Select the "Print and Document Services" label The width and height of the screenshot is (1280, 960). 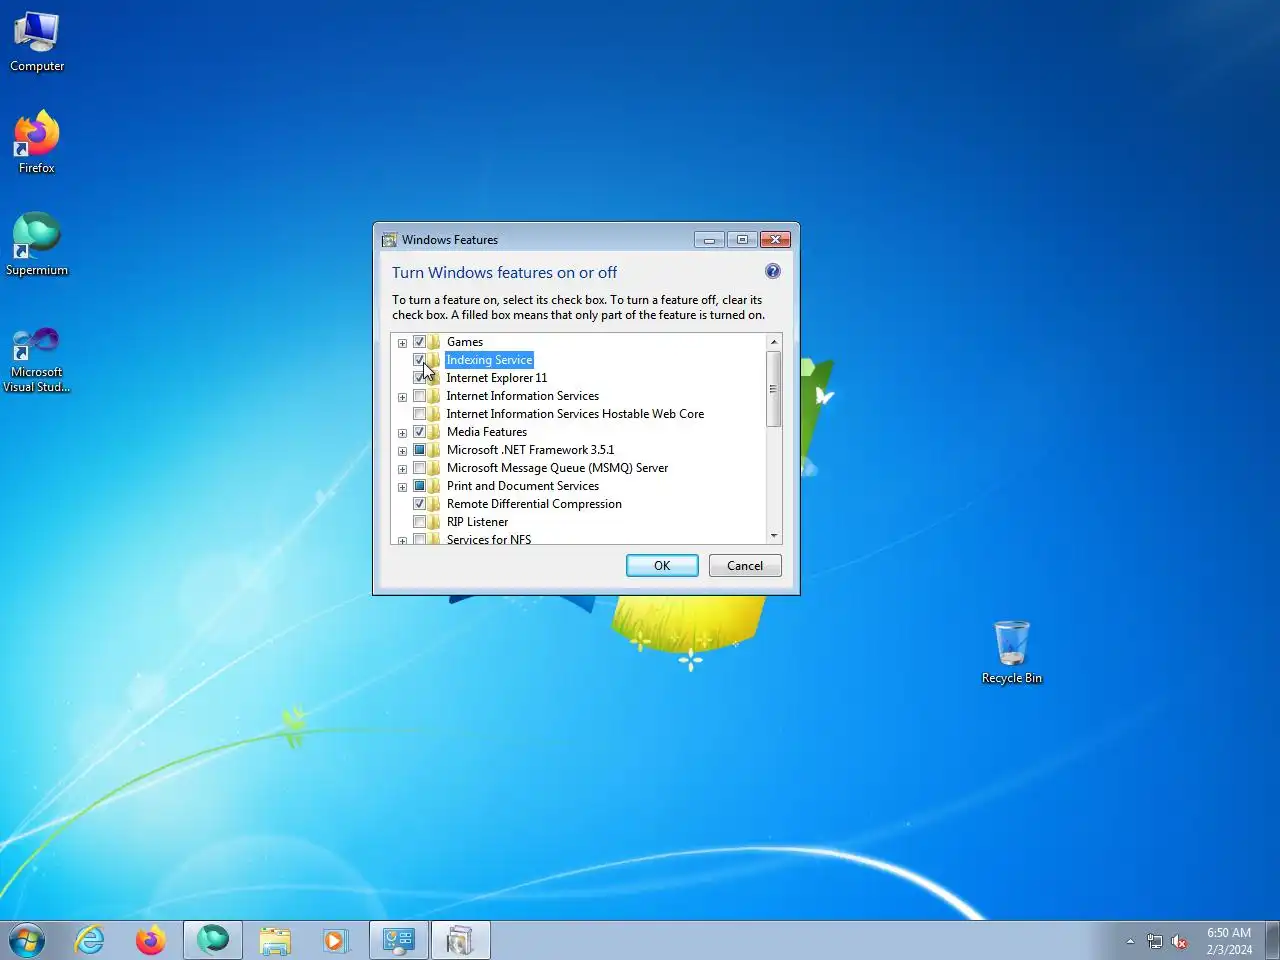coord(523,486)
